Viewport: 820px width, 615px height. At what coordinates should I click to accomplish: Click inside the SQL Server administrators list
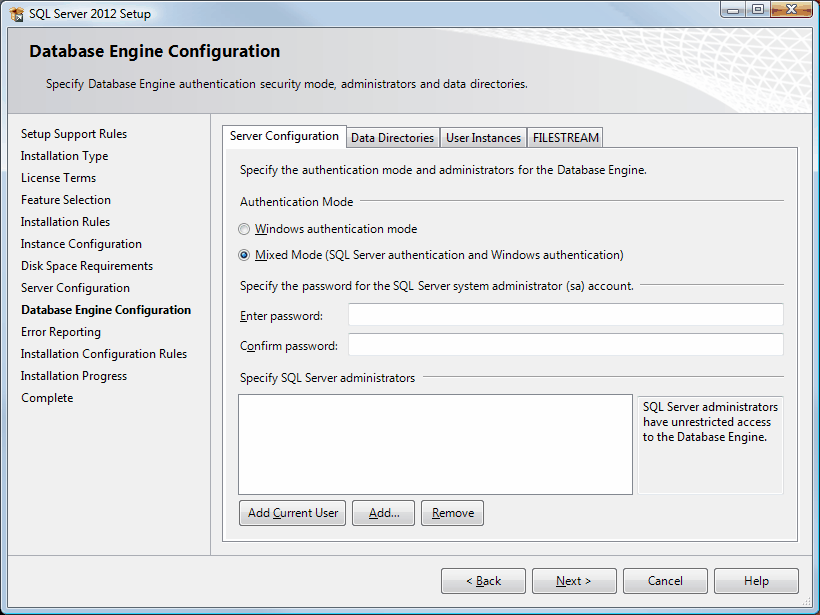click(435, 444)
